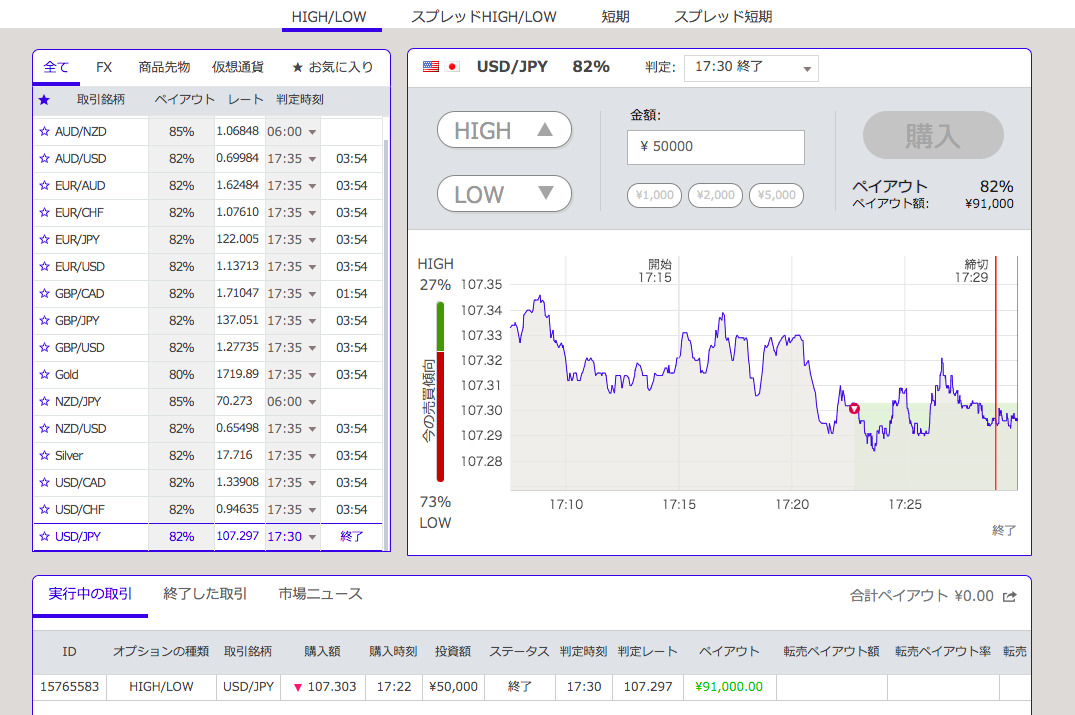The width and height of the screenshot is (1075, 715).
Task: Click the star next to EUR/JPY
Action: point(44,240)
